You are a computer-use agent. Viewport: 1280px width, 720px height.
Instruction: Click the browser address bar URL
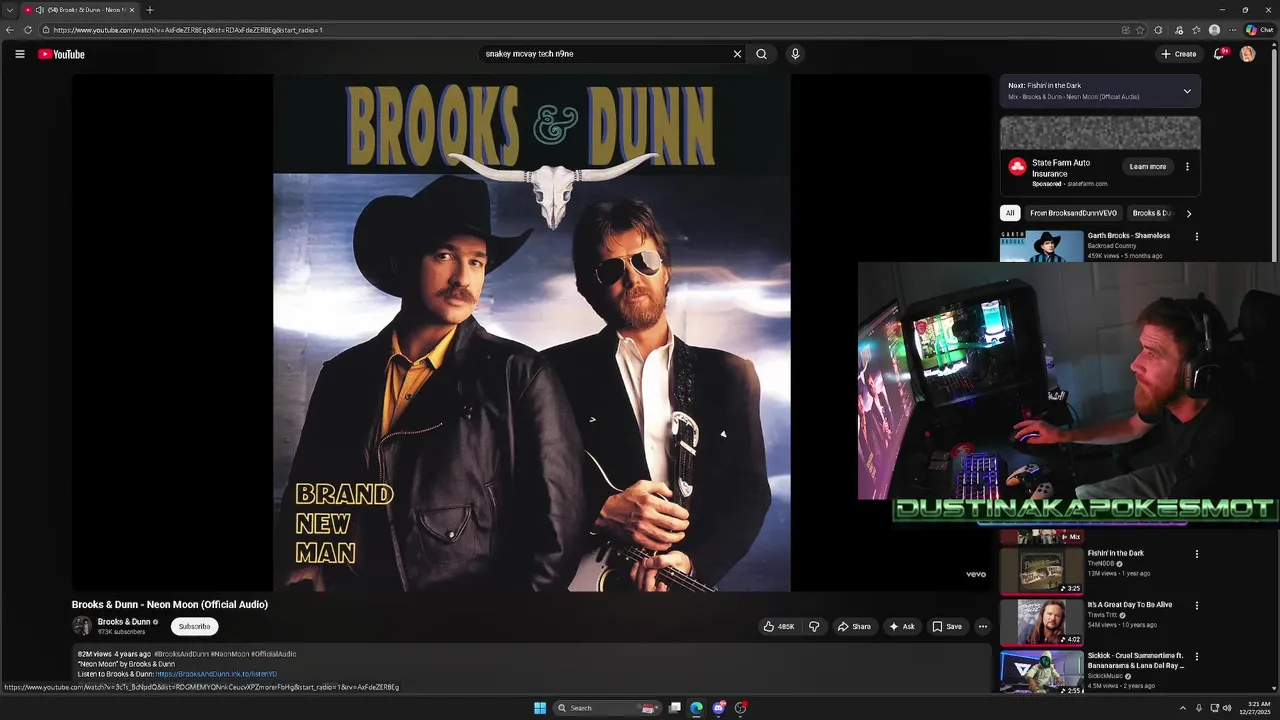click(x=188, y=30)
